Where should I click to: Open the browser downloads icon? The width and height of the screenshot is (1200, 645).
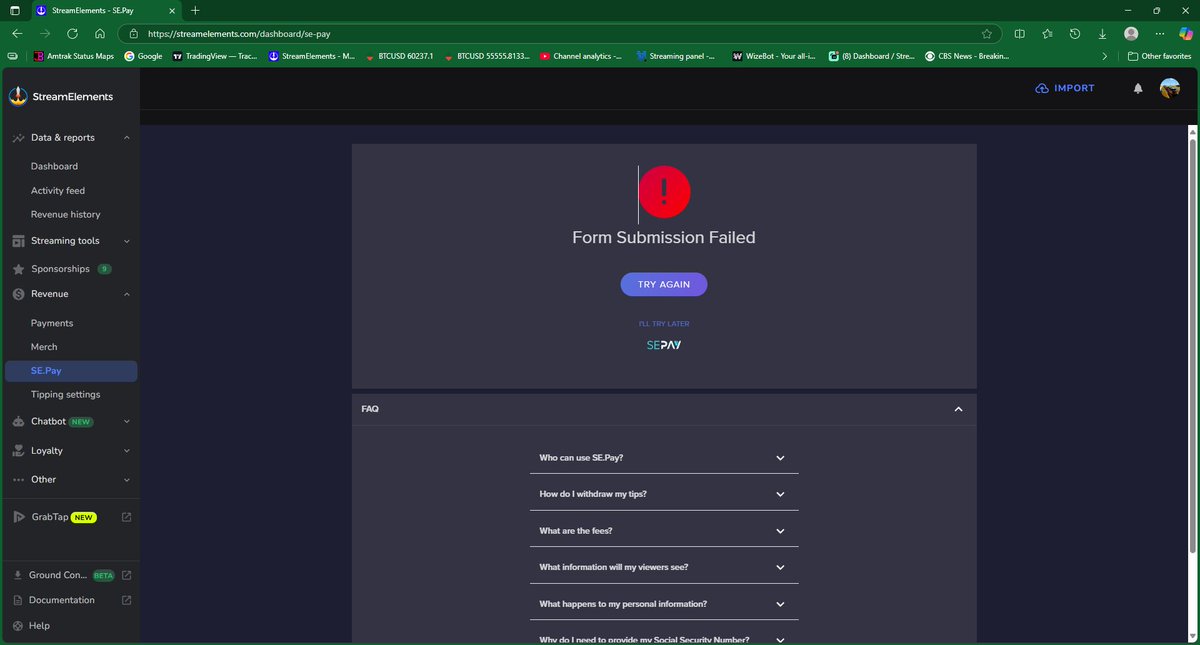tap(1102, 33)
